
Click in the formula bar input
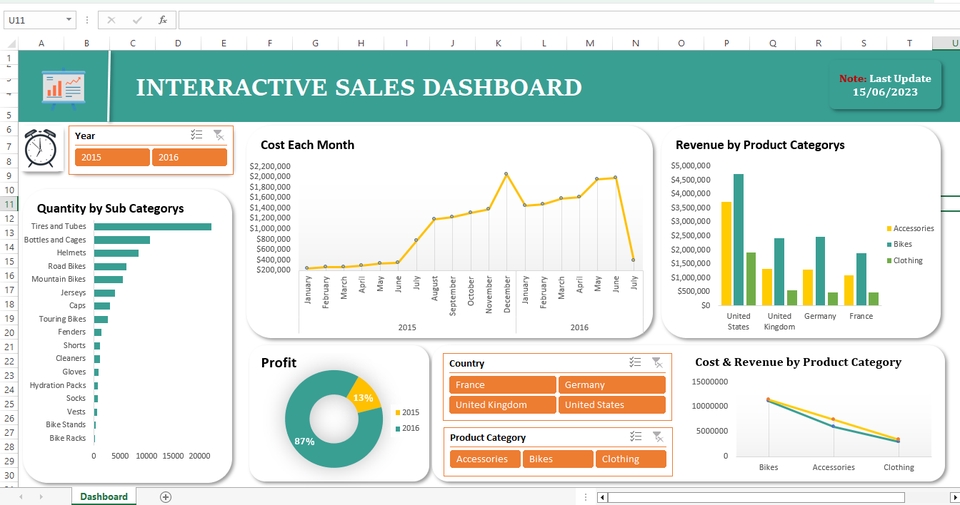tap(568, 20)
